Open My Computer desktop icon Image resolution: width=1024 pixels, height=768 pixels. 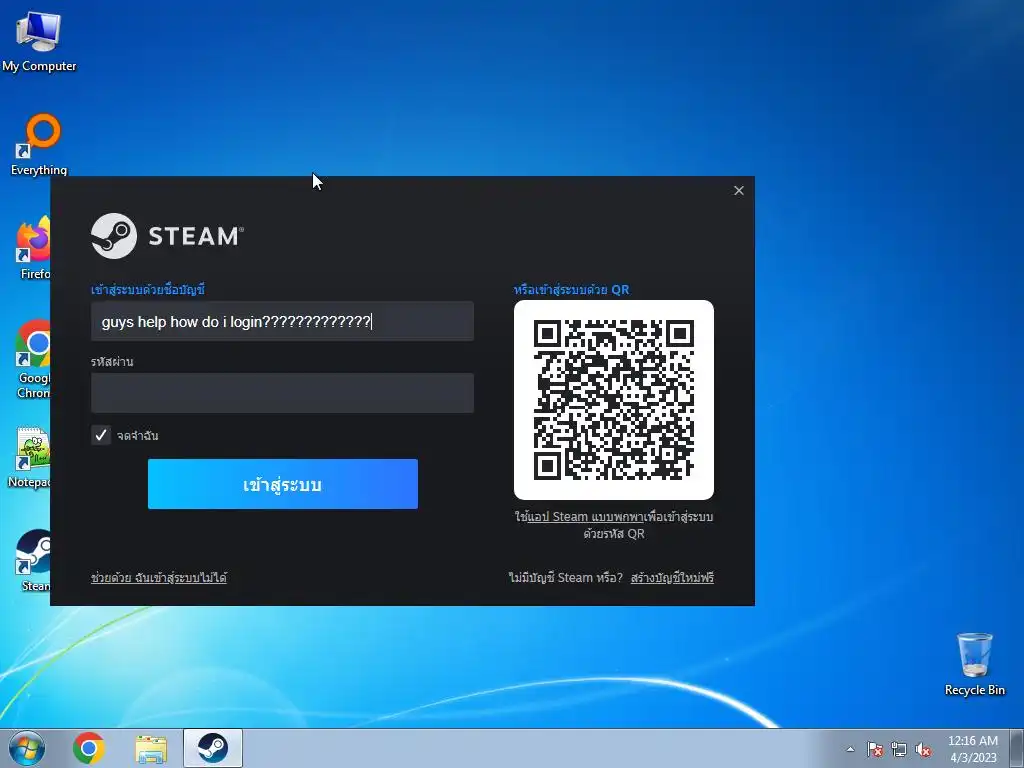click(x=39, y=41)
